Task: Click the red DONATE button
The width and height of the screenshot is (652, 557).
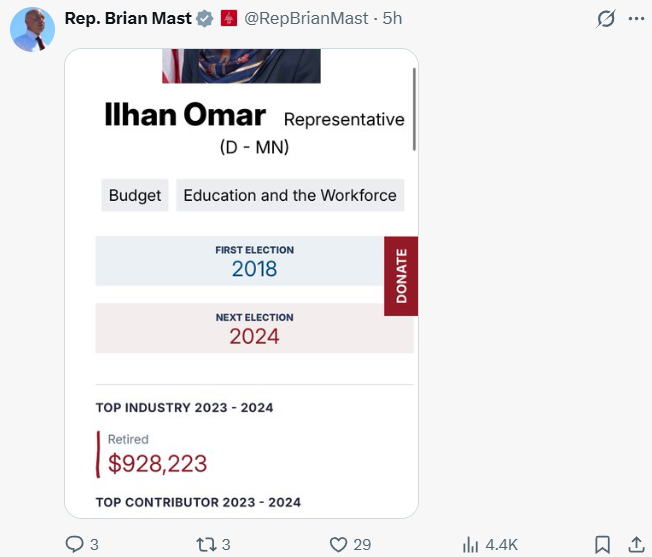Action: [x=401, y=276]
